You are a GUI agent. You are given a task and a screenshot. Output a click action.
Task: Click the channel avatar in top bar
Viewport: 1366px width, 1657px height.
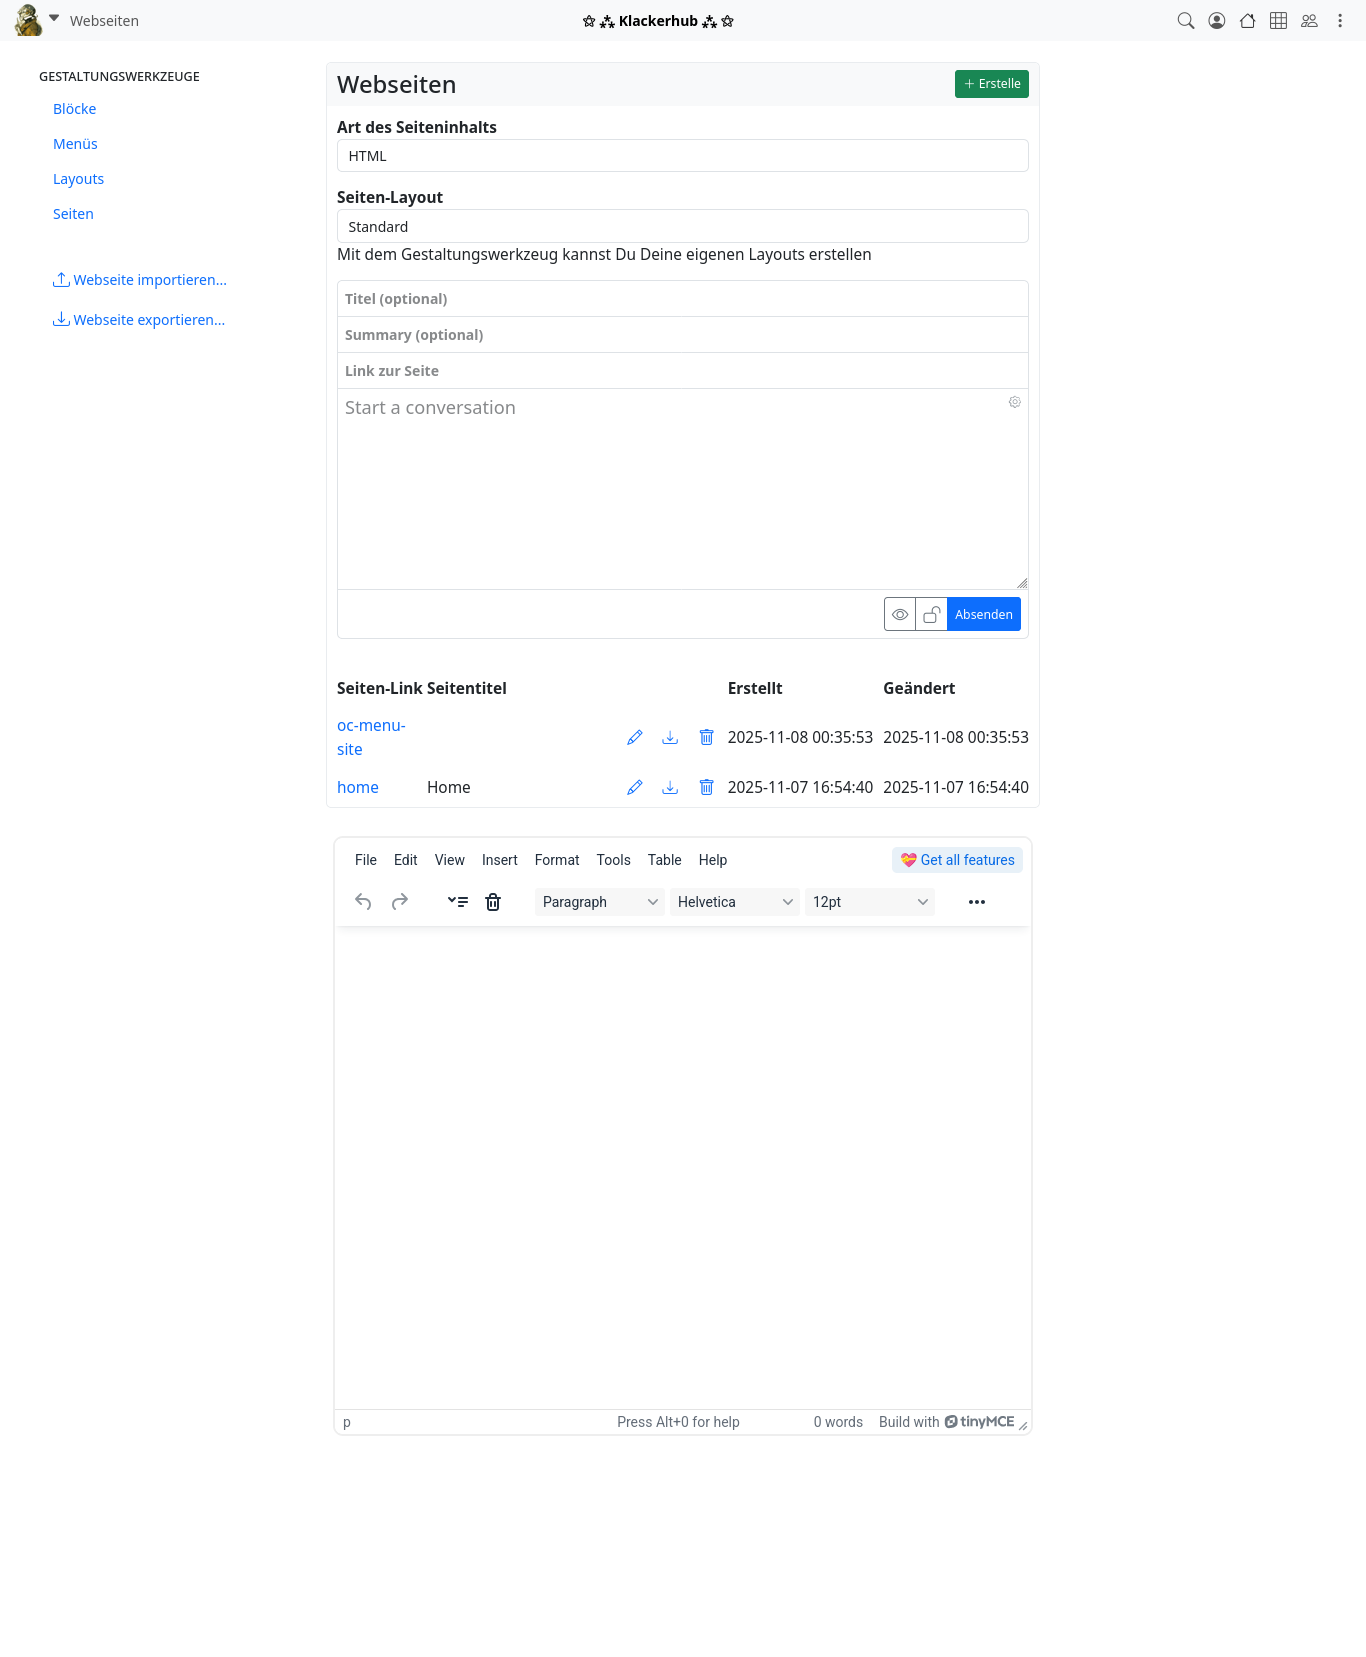(x=29, y=20)
